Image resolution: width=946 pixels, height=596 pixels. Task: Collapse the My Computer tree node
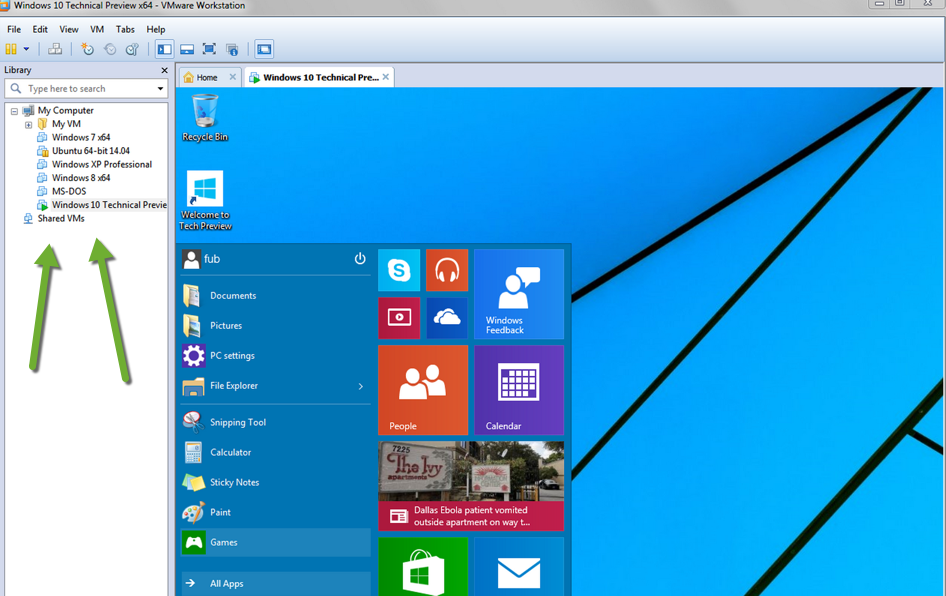[14, 111]
